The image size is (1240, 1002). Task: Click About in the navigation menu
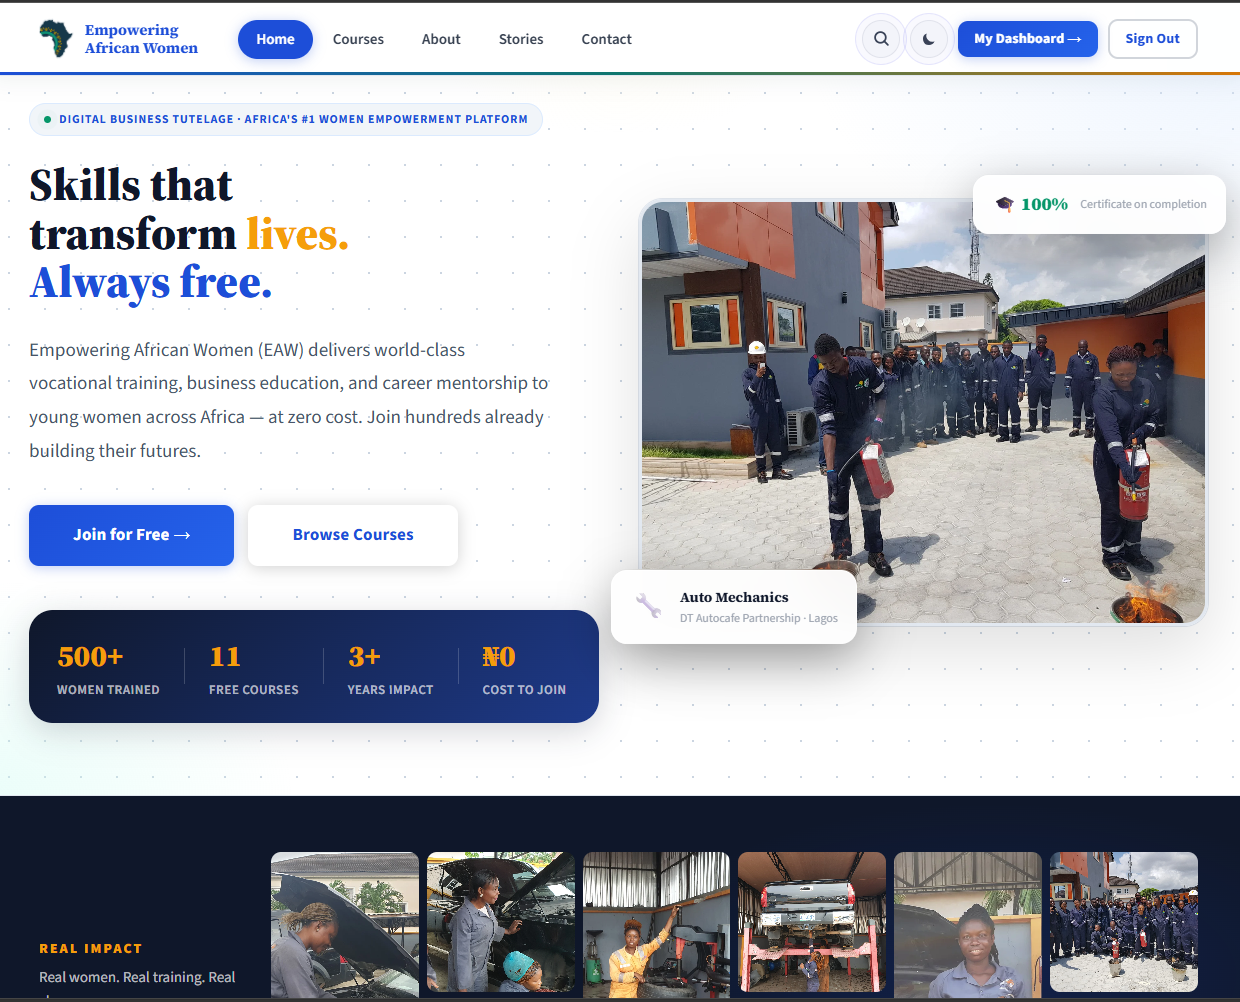coord(441,39)
